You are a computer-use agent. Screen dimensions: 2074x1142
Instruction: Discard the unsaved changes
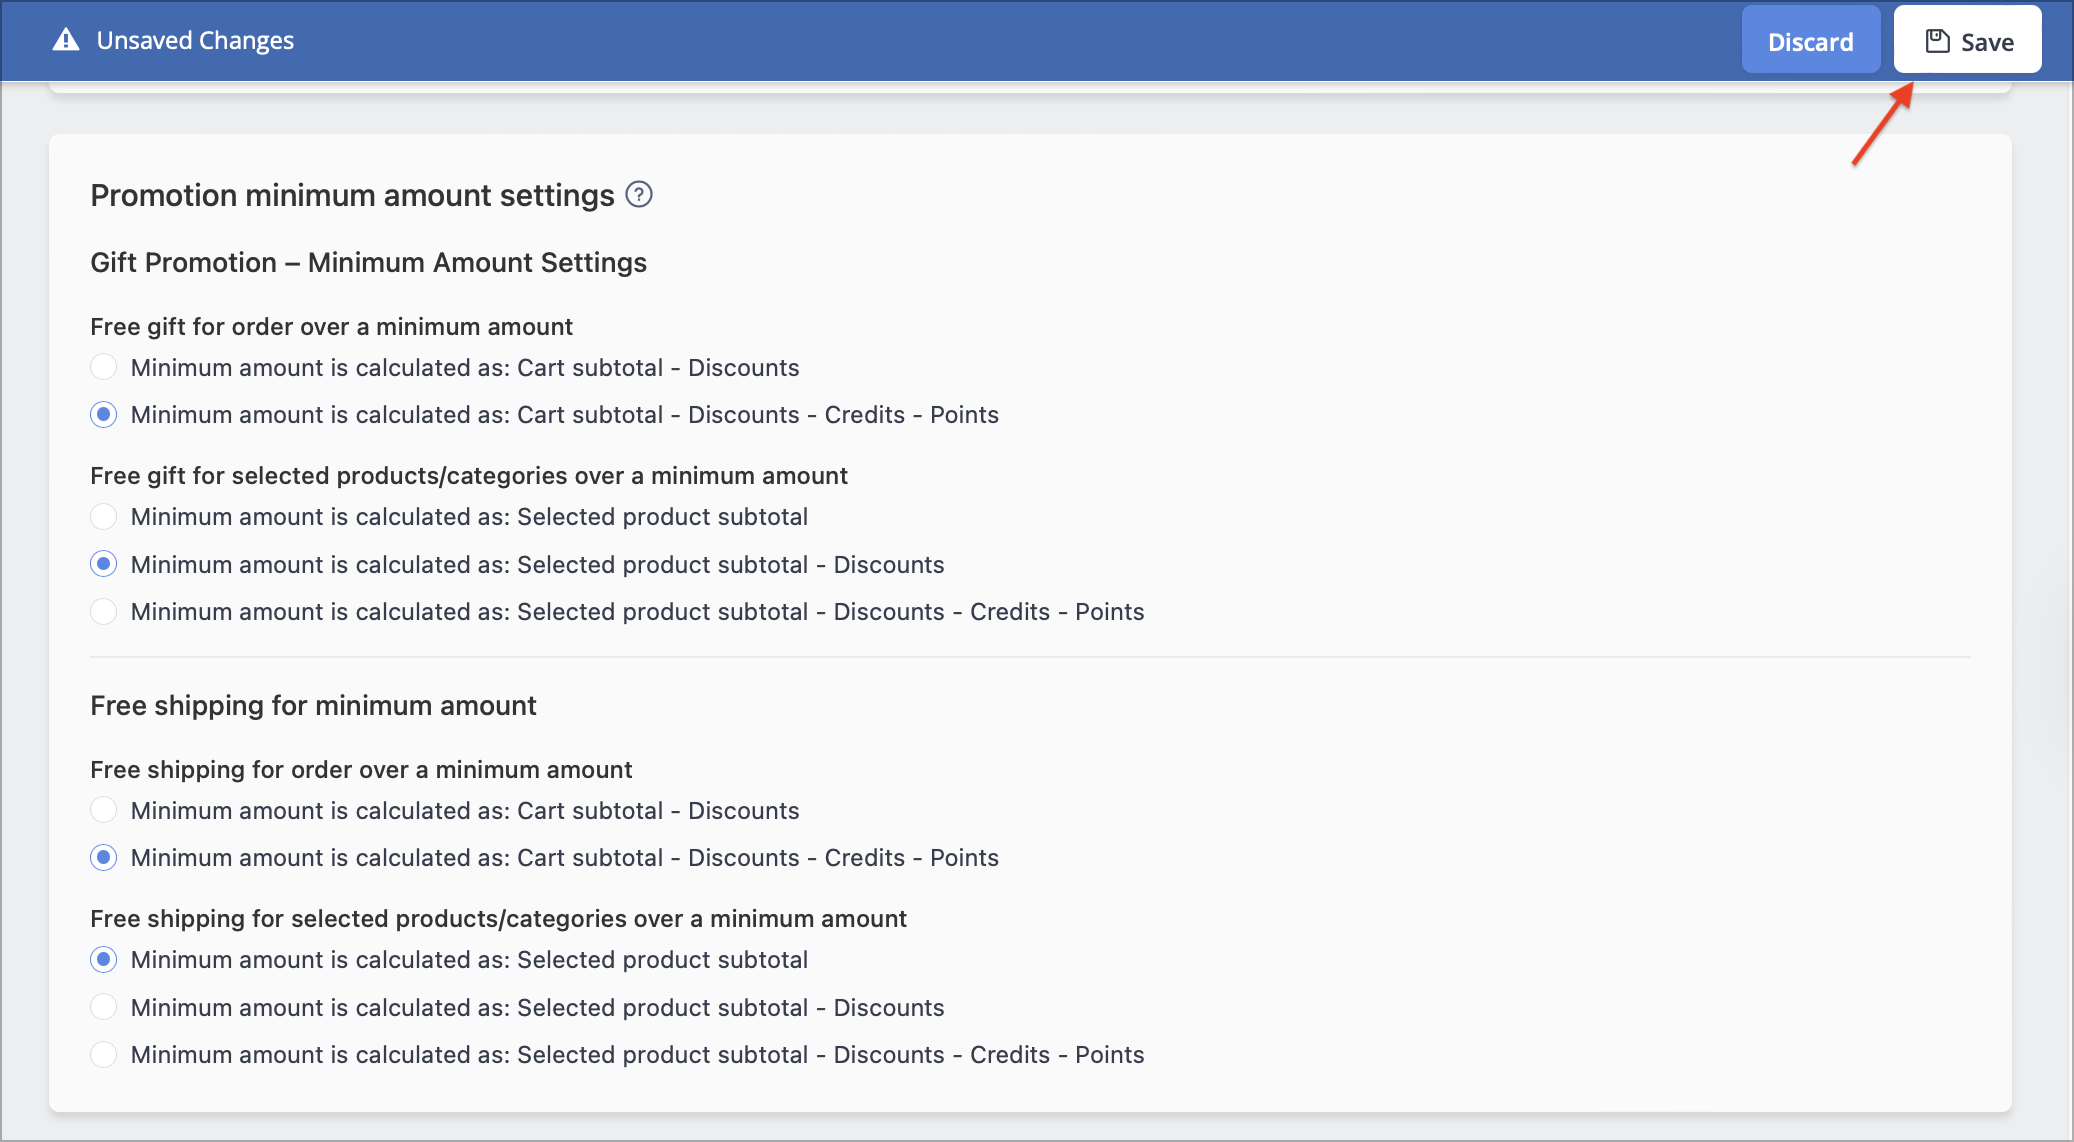(x=1810, y=41)
